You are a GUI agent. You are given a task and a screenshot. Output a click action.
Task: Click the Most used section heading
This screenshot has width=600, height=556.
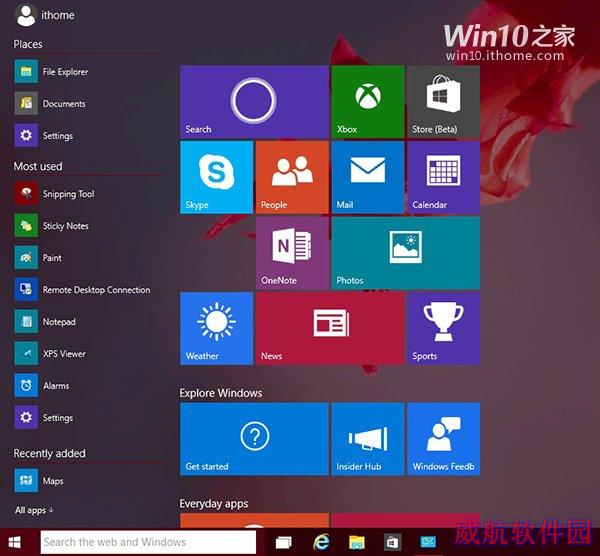[38, 166]
